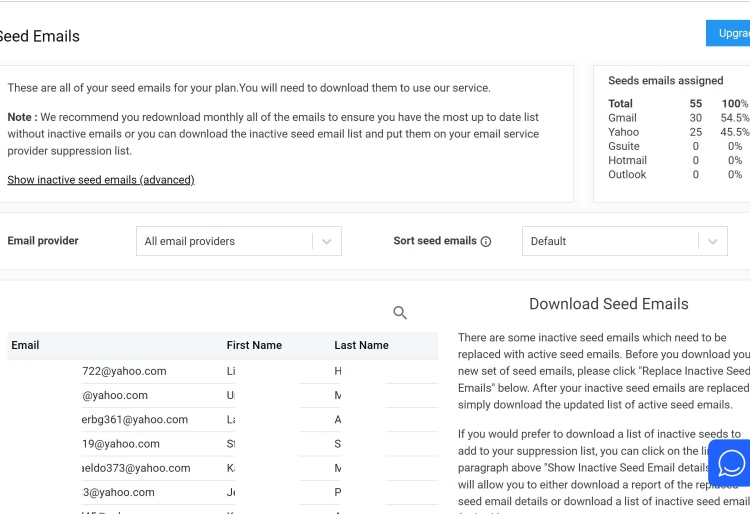Click the 19@yahoo.com email entry

121,444
